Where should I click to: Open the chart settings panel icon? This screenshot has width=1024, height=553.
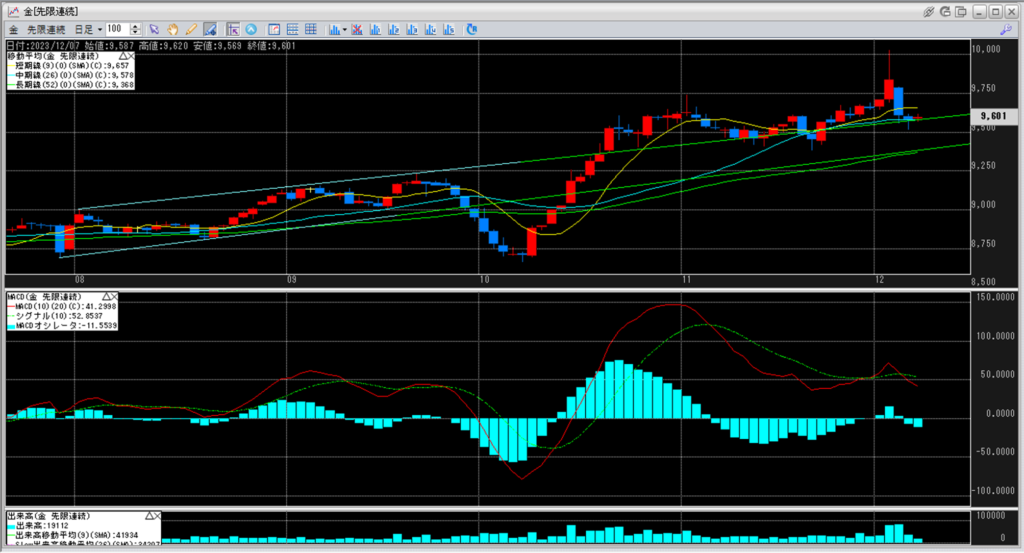click(274, 29)
